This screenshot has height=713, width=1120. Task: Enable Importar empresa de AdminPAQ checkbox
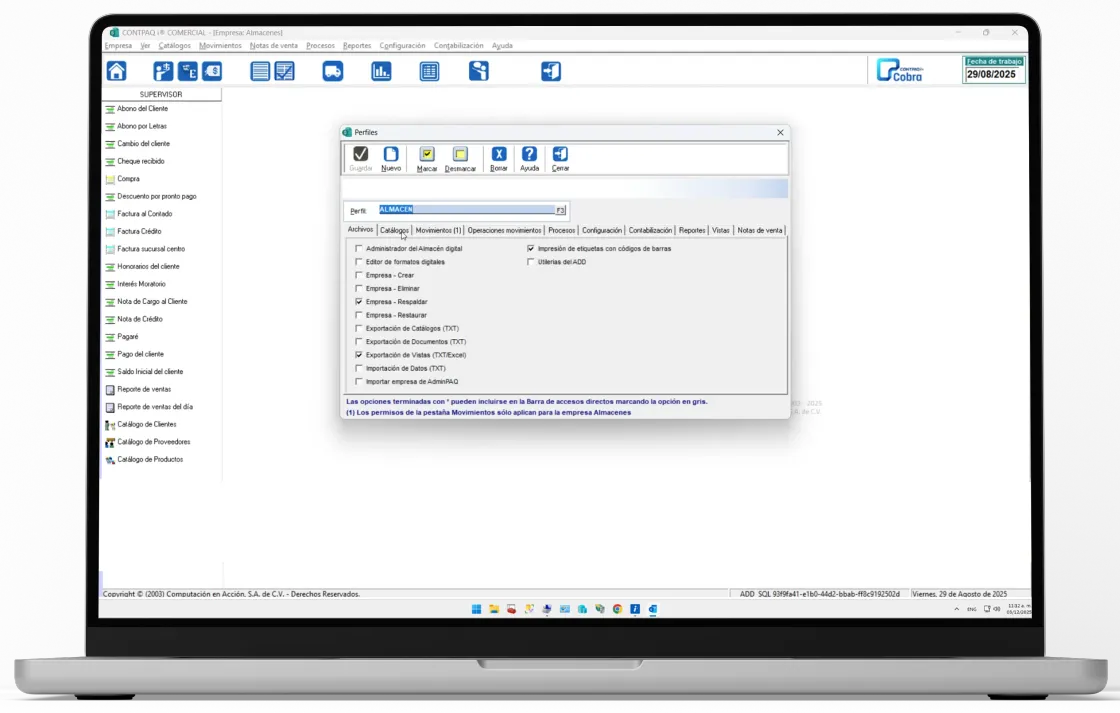[359, 382]
